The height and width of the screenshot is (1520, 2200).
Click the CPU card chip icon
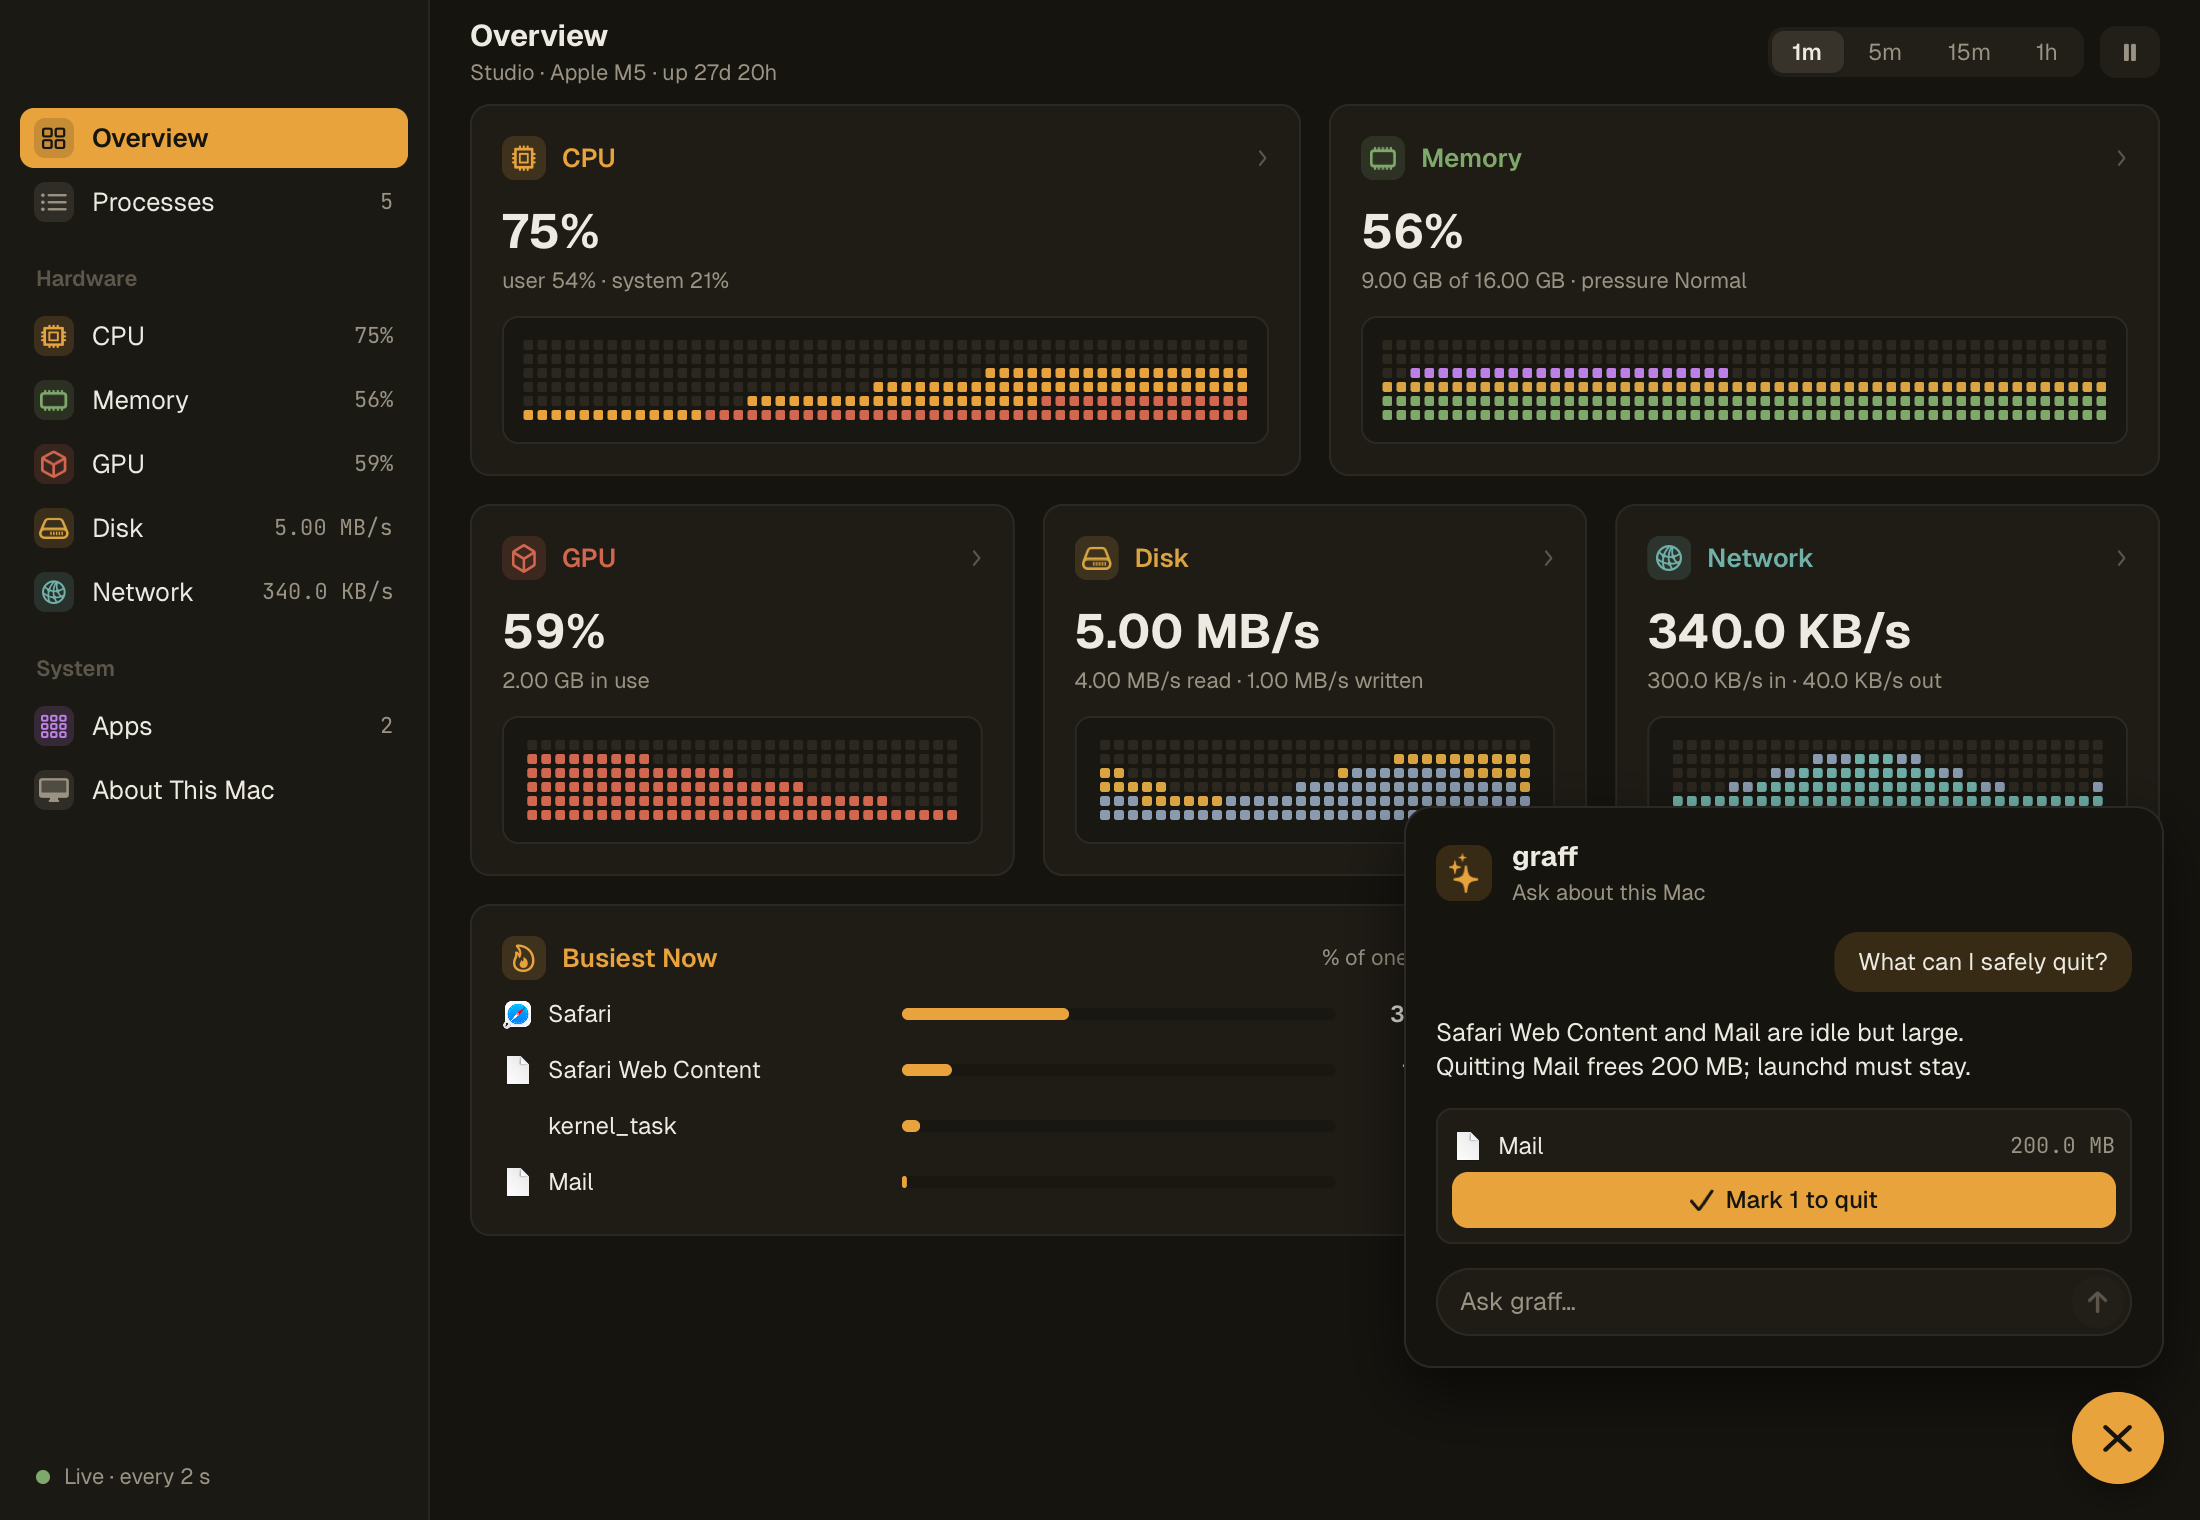(524, 158)
